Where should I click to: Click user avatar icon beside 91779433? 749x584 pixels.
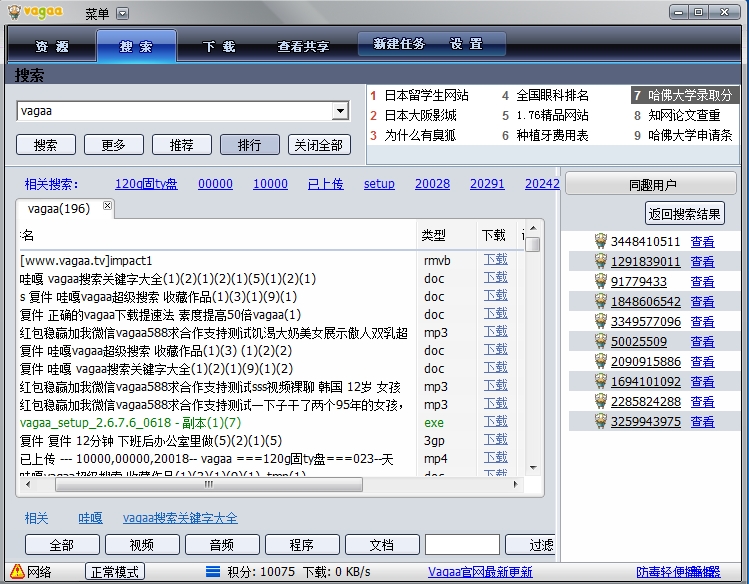pos(600,281)
